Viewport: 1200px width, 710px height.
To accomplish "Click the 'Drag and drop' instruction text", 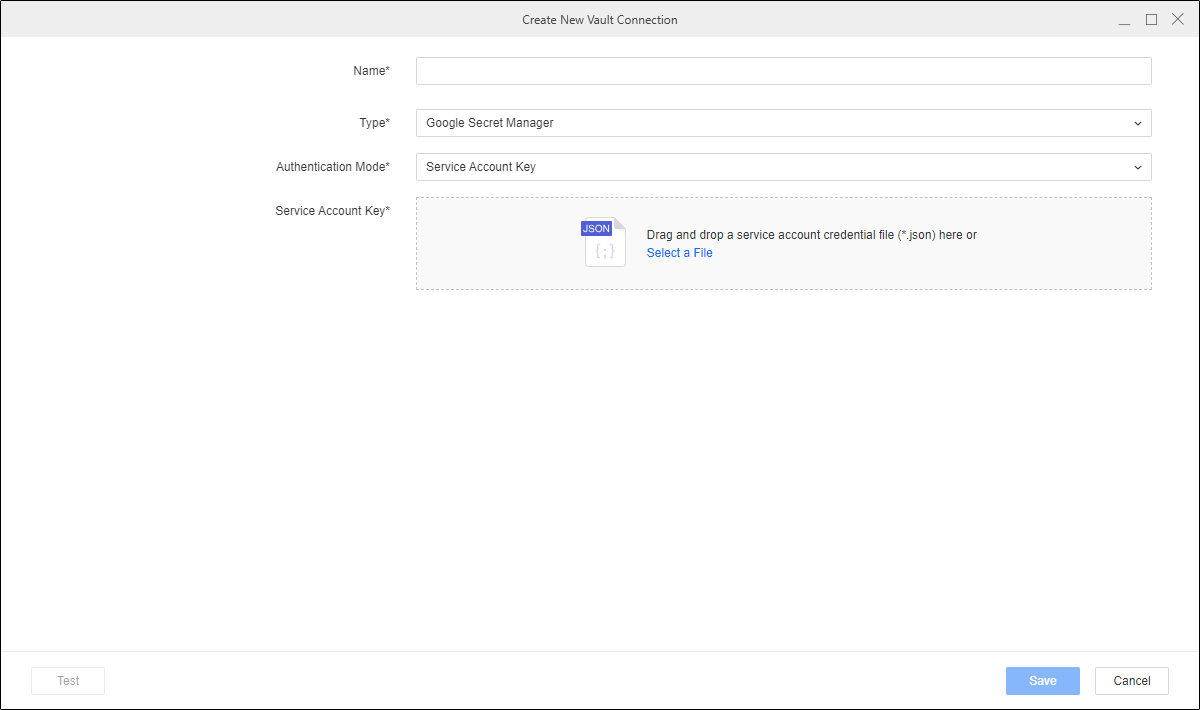I will [811, 235].
